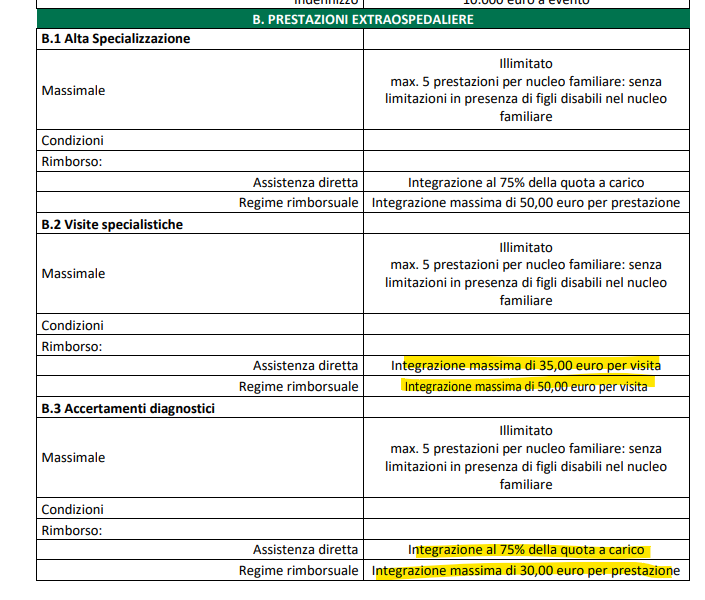Click the green header 'B. PRESTAZIONI EXTRAOSPEDALIERE'
Screen dimensions: 705x600
click(362, 19)
